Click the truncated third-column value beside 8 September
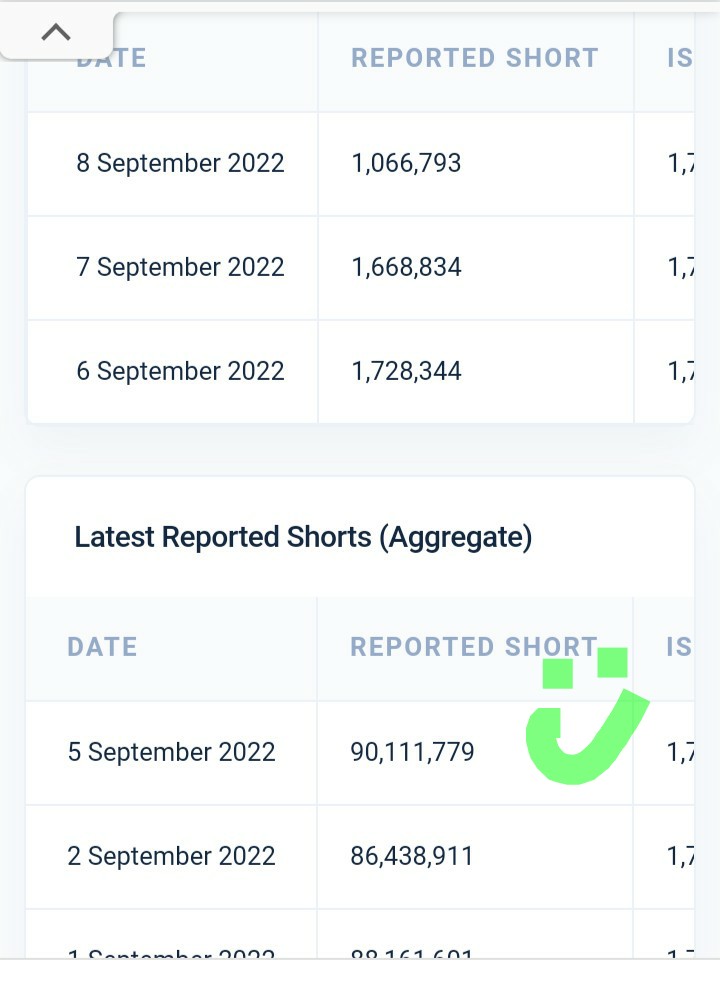Viewport: 720px width, 981px height. pos(680,163)
